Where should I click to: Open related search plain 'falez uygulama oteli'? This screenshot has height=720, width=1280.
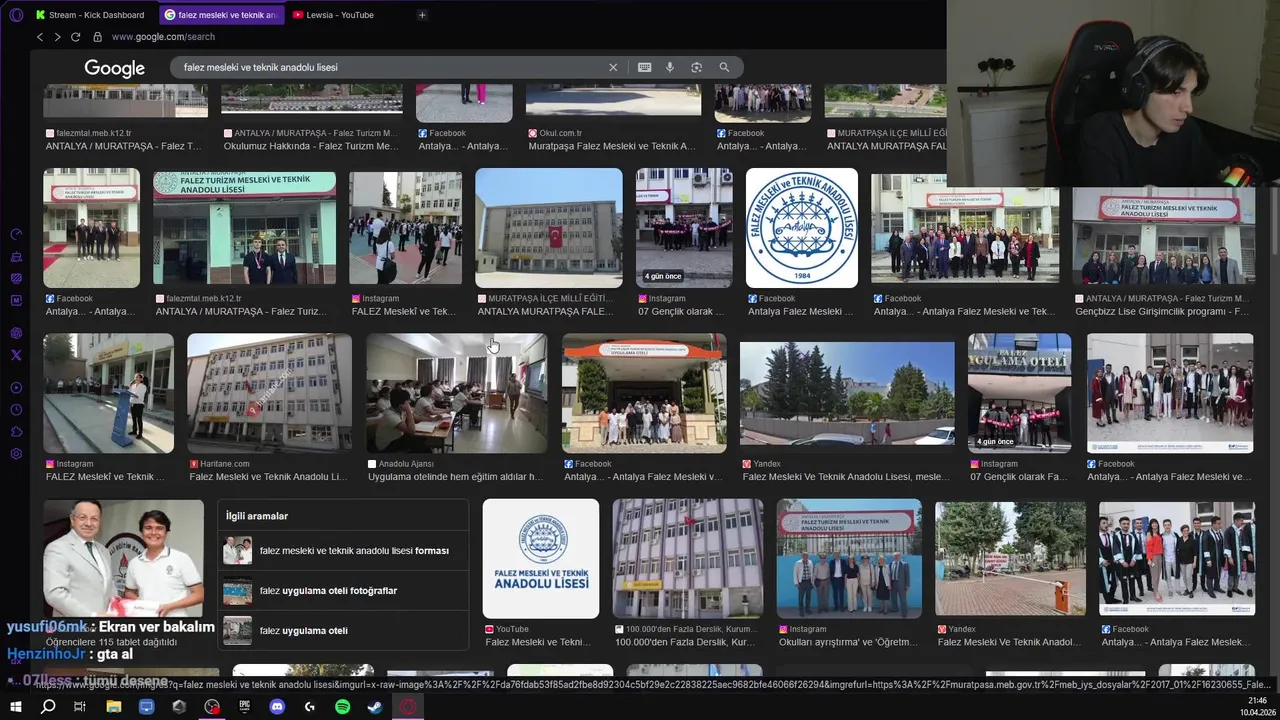[x=343, y=631]
